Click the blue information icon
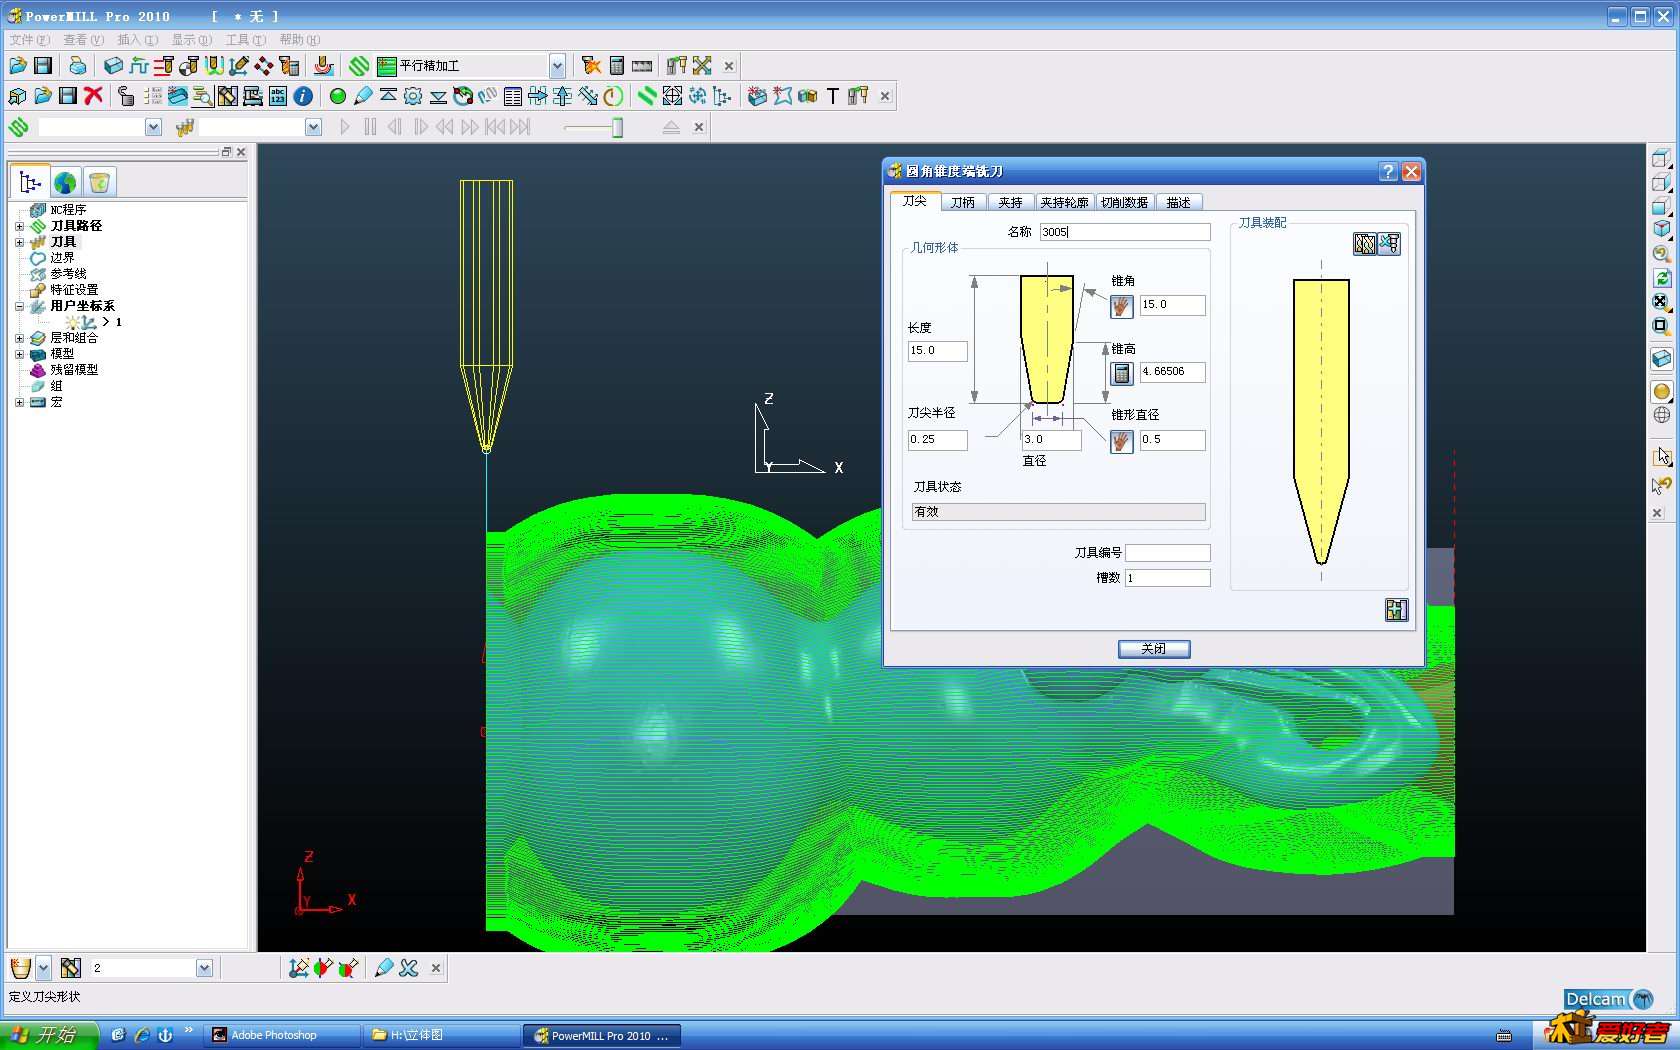Viewport: 1680px width, 1050px height. click(303, 96)
